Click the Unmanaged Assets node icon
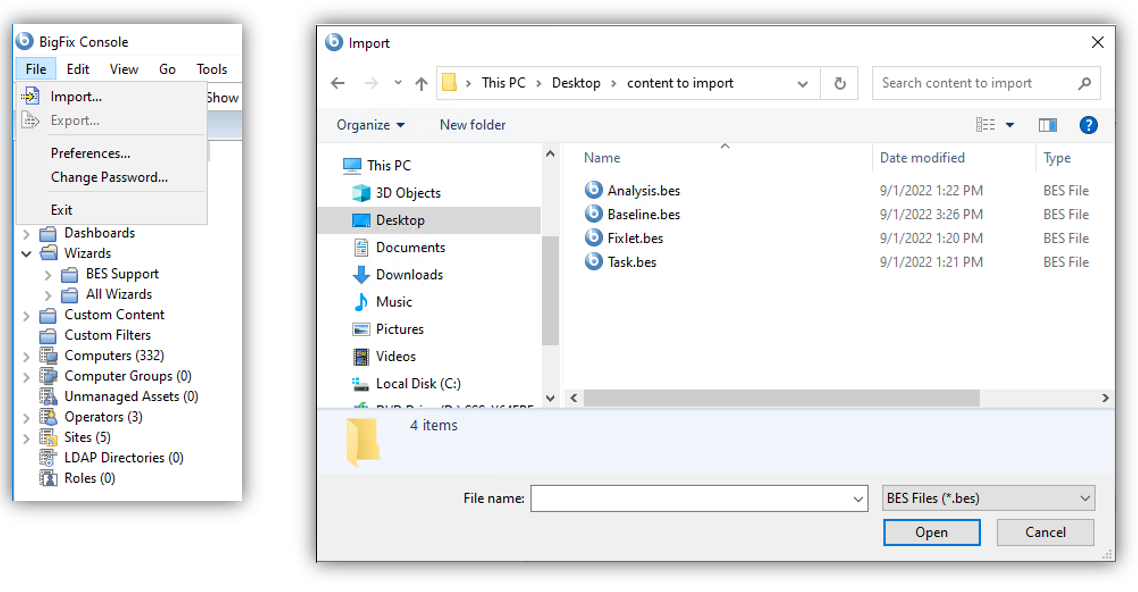The width and height of the screenshot is (1138, 592). point(48,396)
